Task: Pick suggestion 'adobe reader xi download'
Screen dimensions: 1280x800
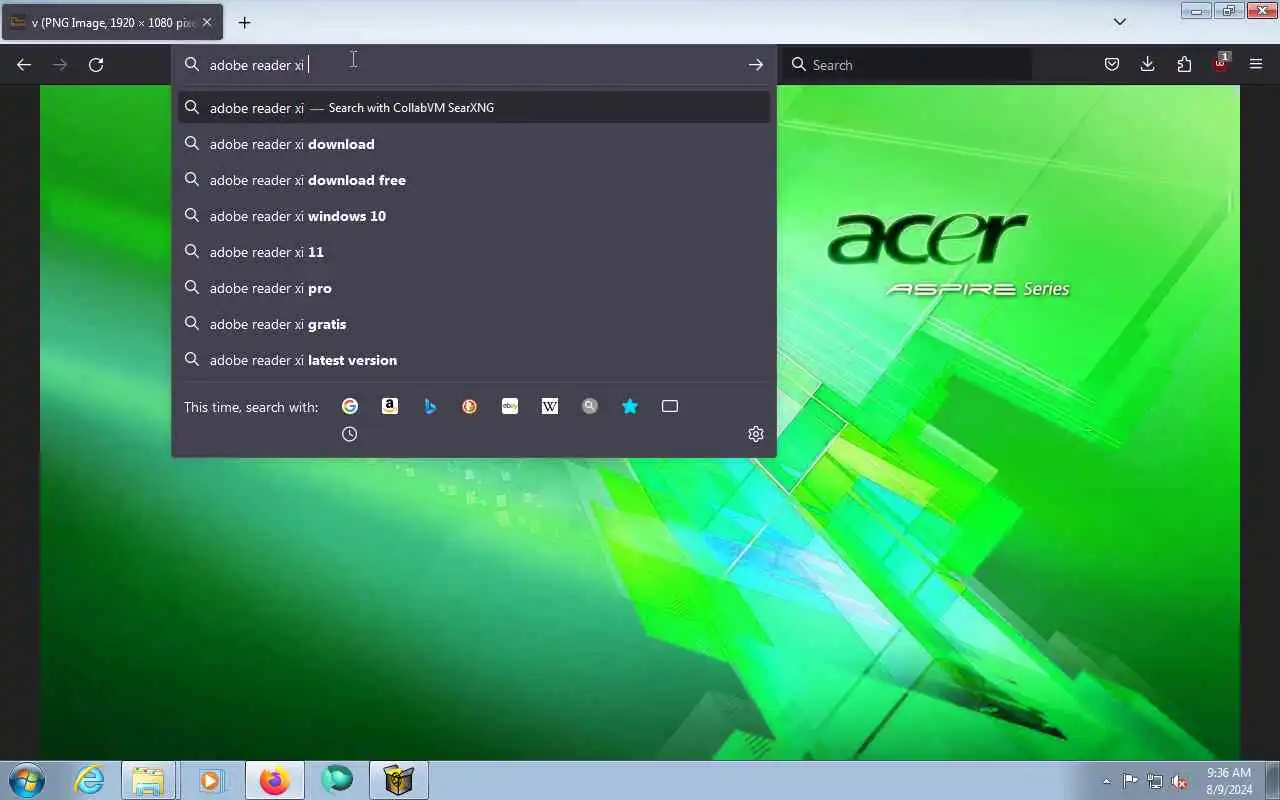Action: (474, 144)
